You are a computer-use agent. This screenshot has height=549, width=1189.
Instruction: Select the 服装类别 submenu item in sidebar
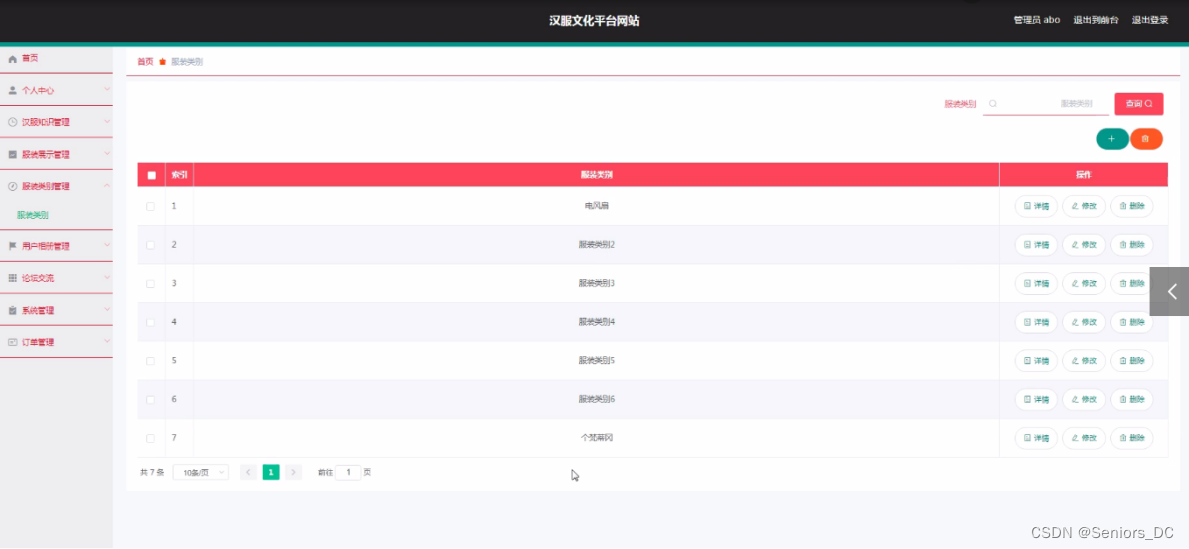pyautogui.click(x=33, y=215)
